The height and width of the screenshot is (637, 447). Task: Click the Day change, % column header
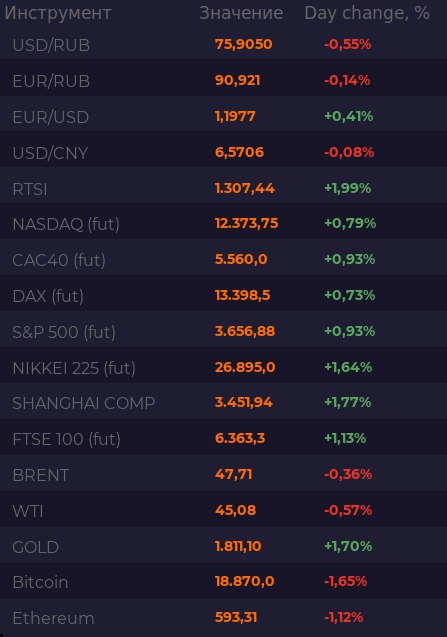(x=367, y=13)
